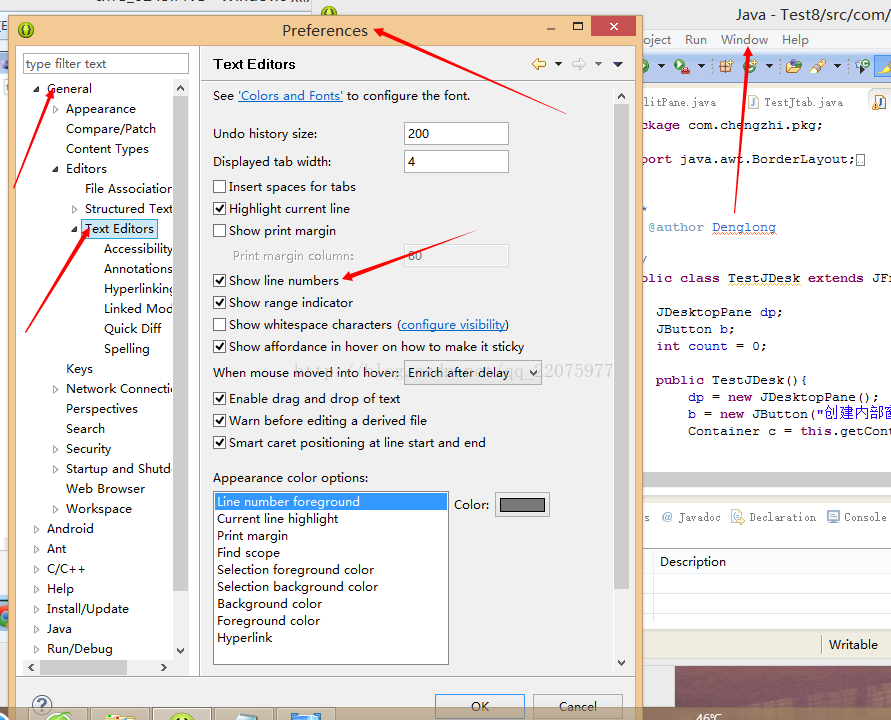Click the preferences tree scroll-down arrow
This screenshot has width=891, height=720.
pos(181,651)
